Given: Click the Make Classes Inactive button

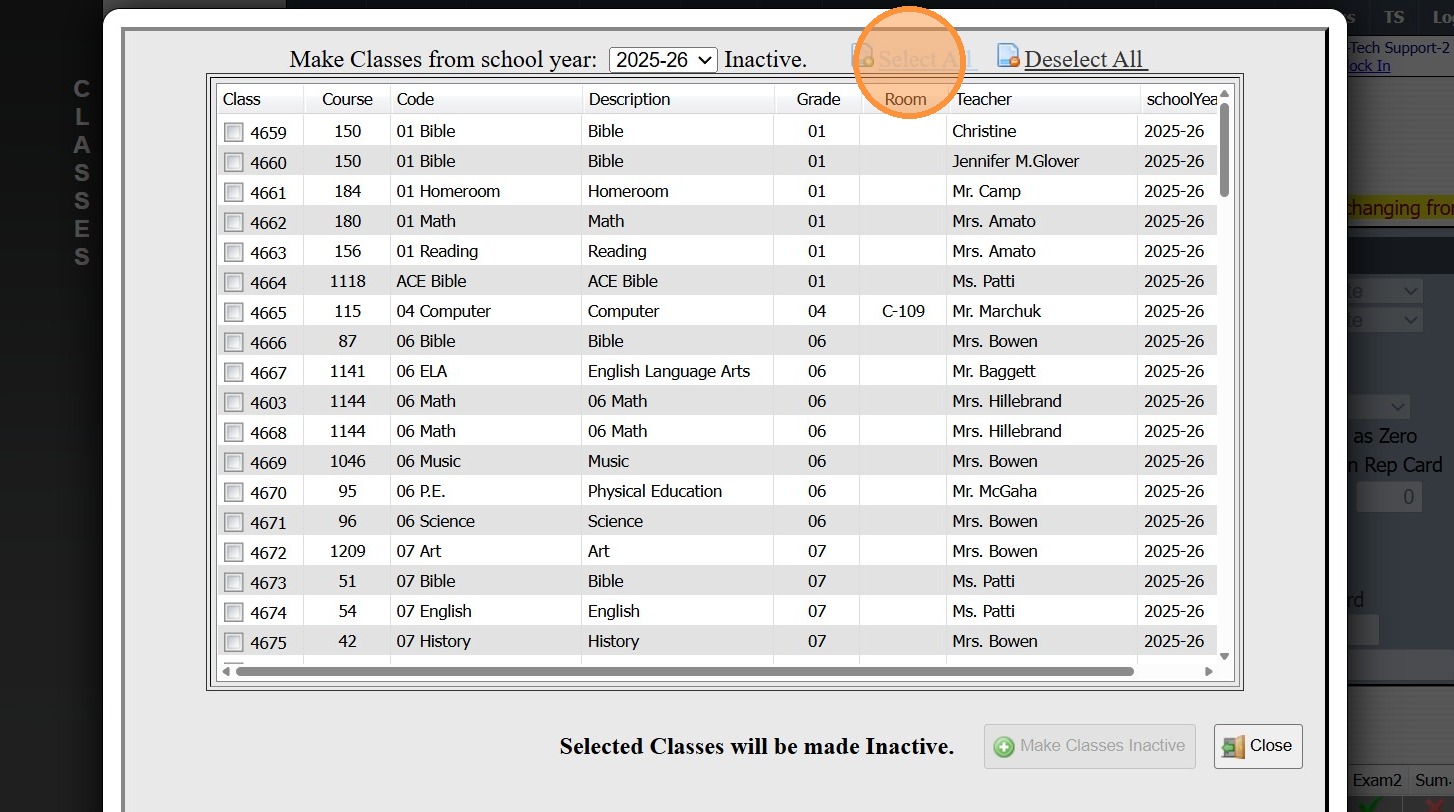Looking at the screenshot, I should pos(1090,746).
